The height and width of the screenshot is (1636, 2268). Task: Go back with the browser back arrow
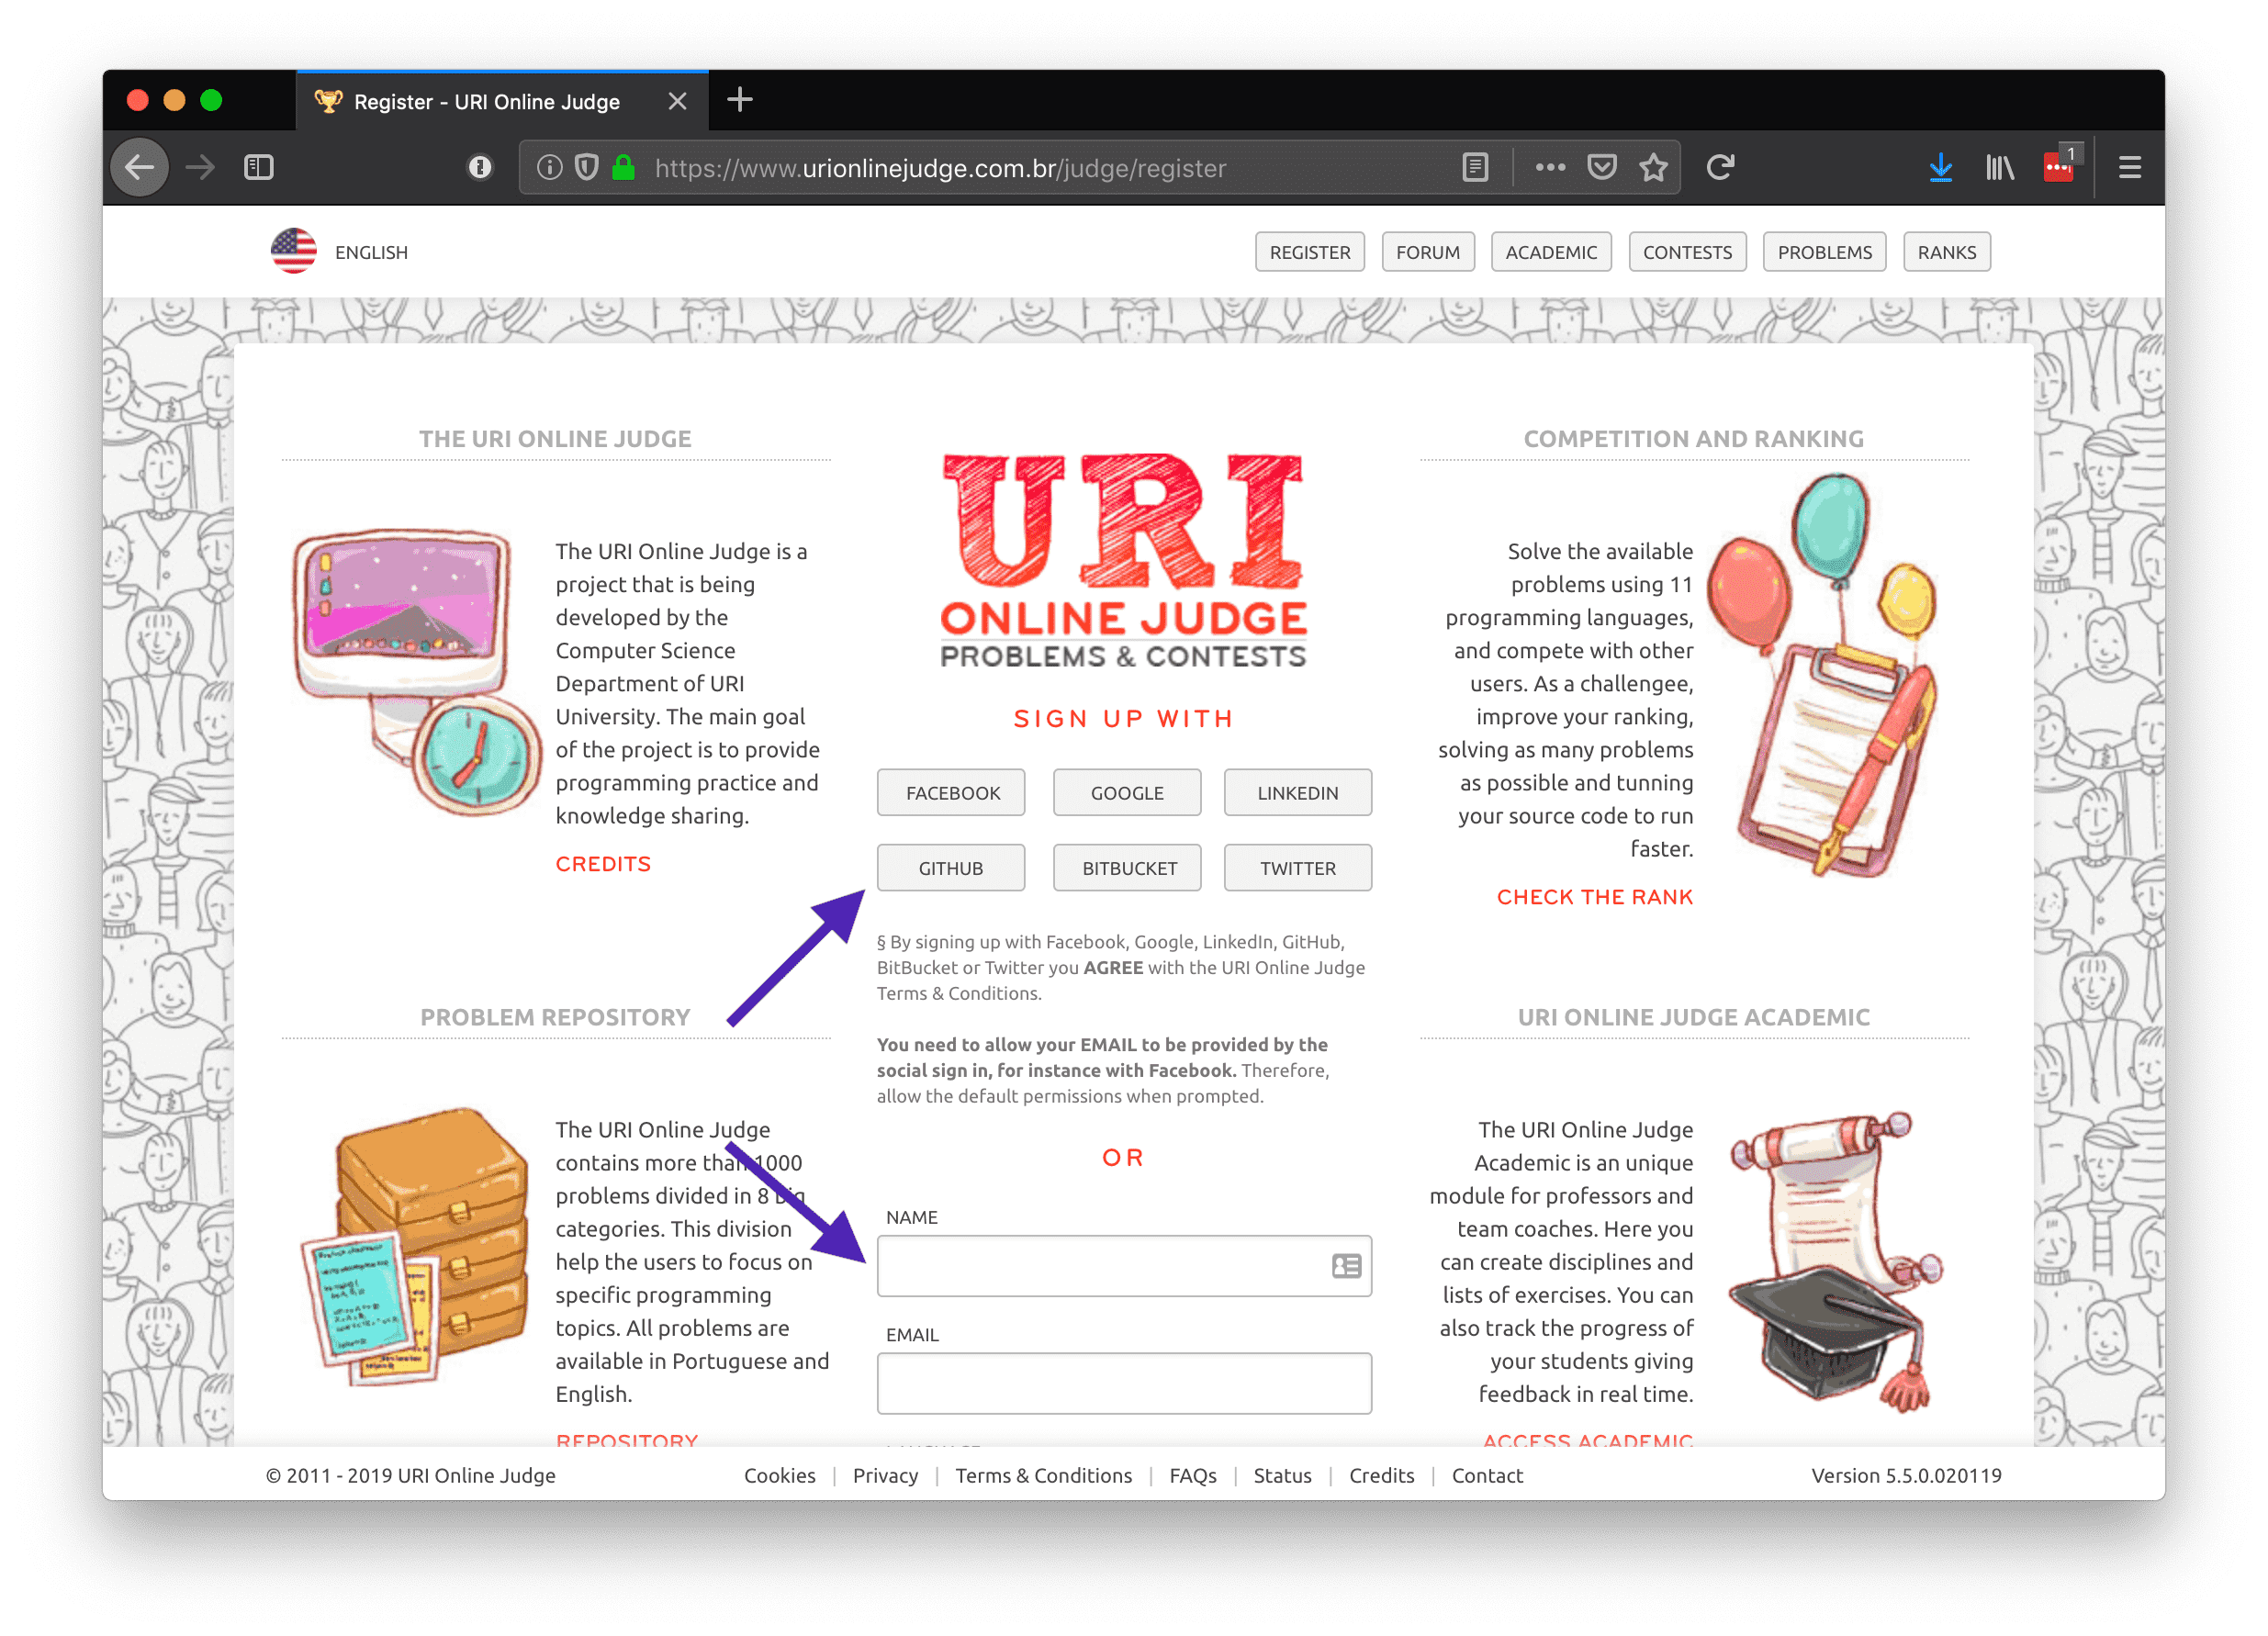(139, 167)
